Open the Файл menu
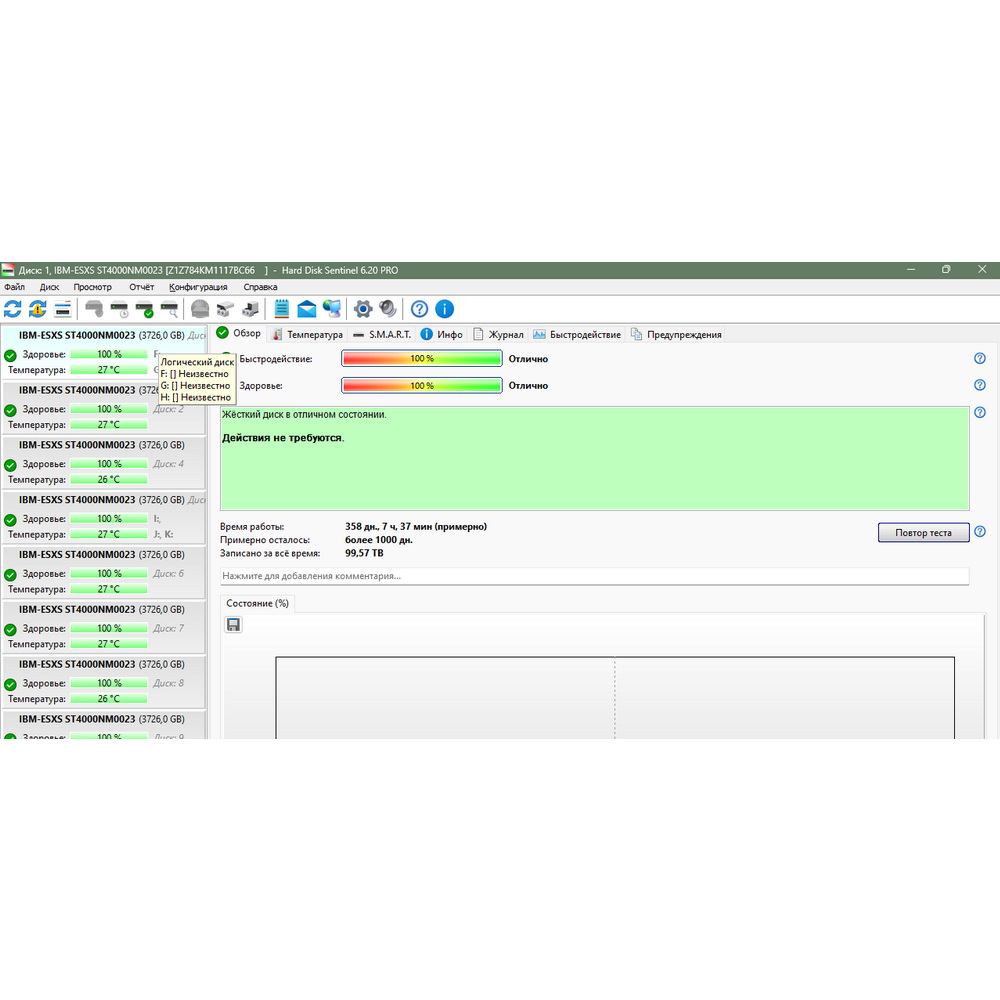Screen dimensions: 1000x1000 [15, 287]
